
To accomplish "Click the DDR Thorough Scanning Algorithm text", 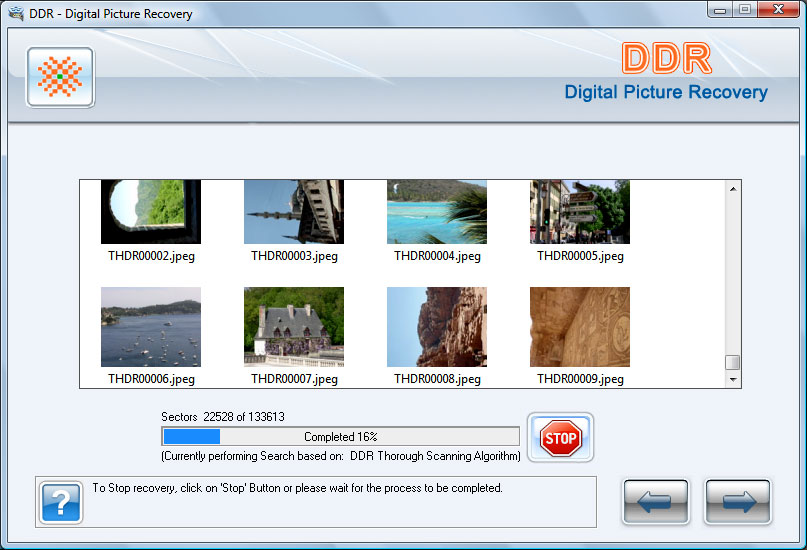I will [435, 456].
